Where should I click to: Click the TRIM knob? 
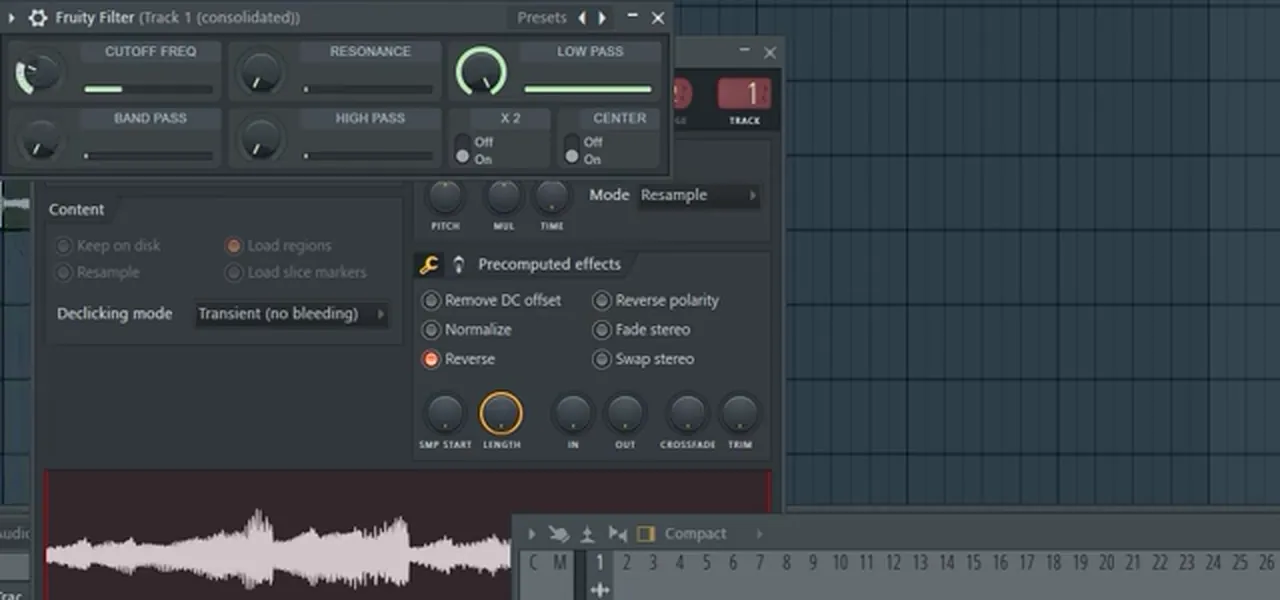click(x=739, y=413)
